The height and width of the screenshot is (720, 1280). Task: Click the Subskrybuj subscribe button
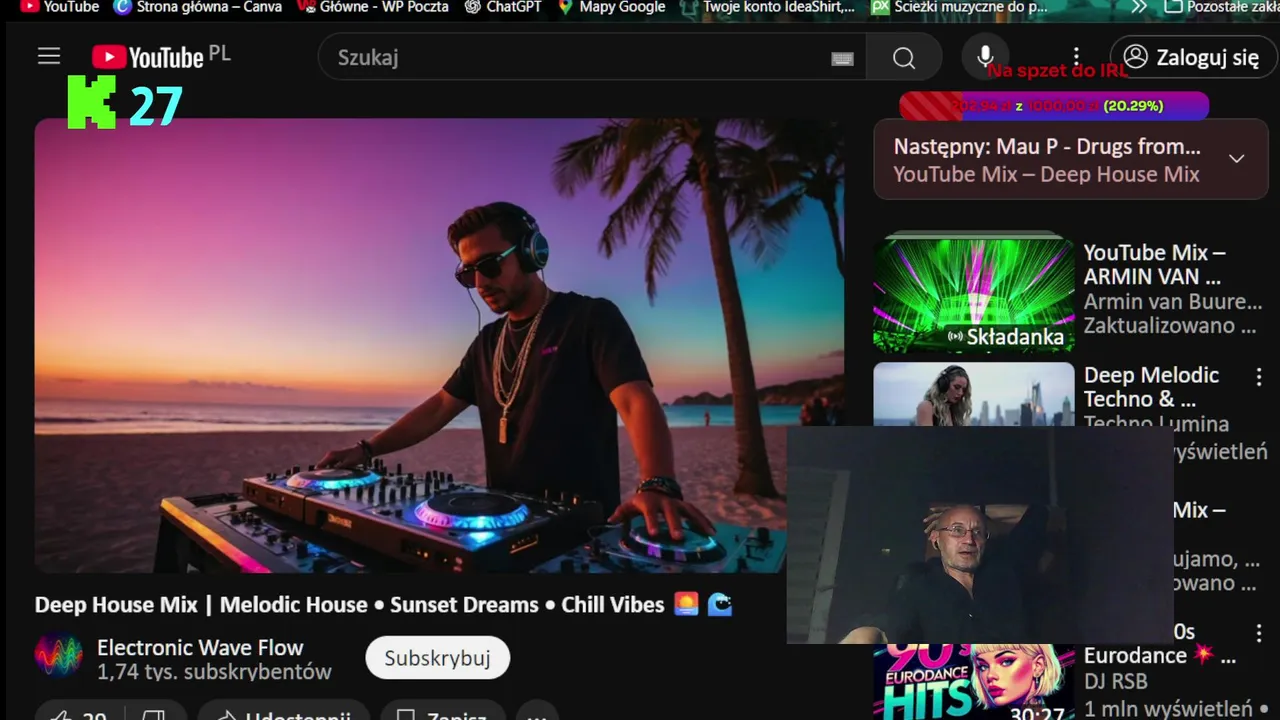pyautogui.click(x=437, y=658)
